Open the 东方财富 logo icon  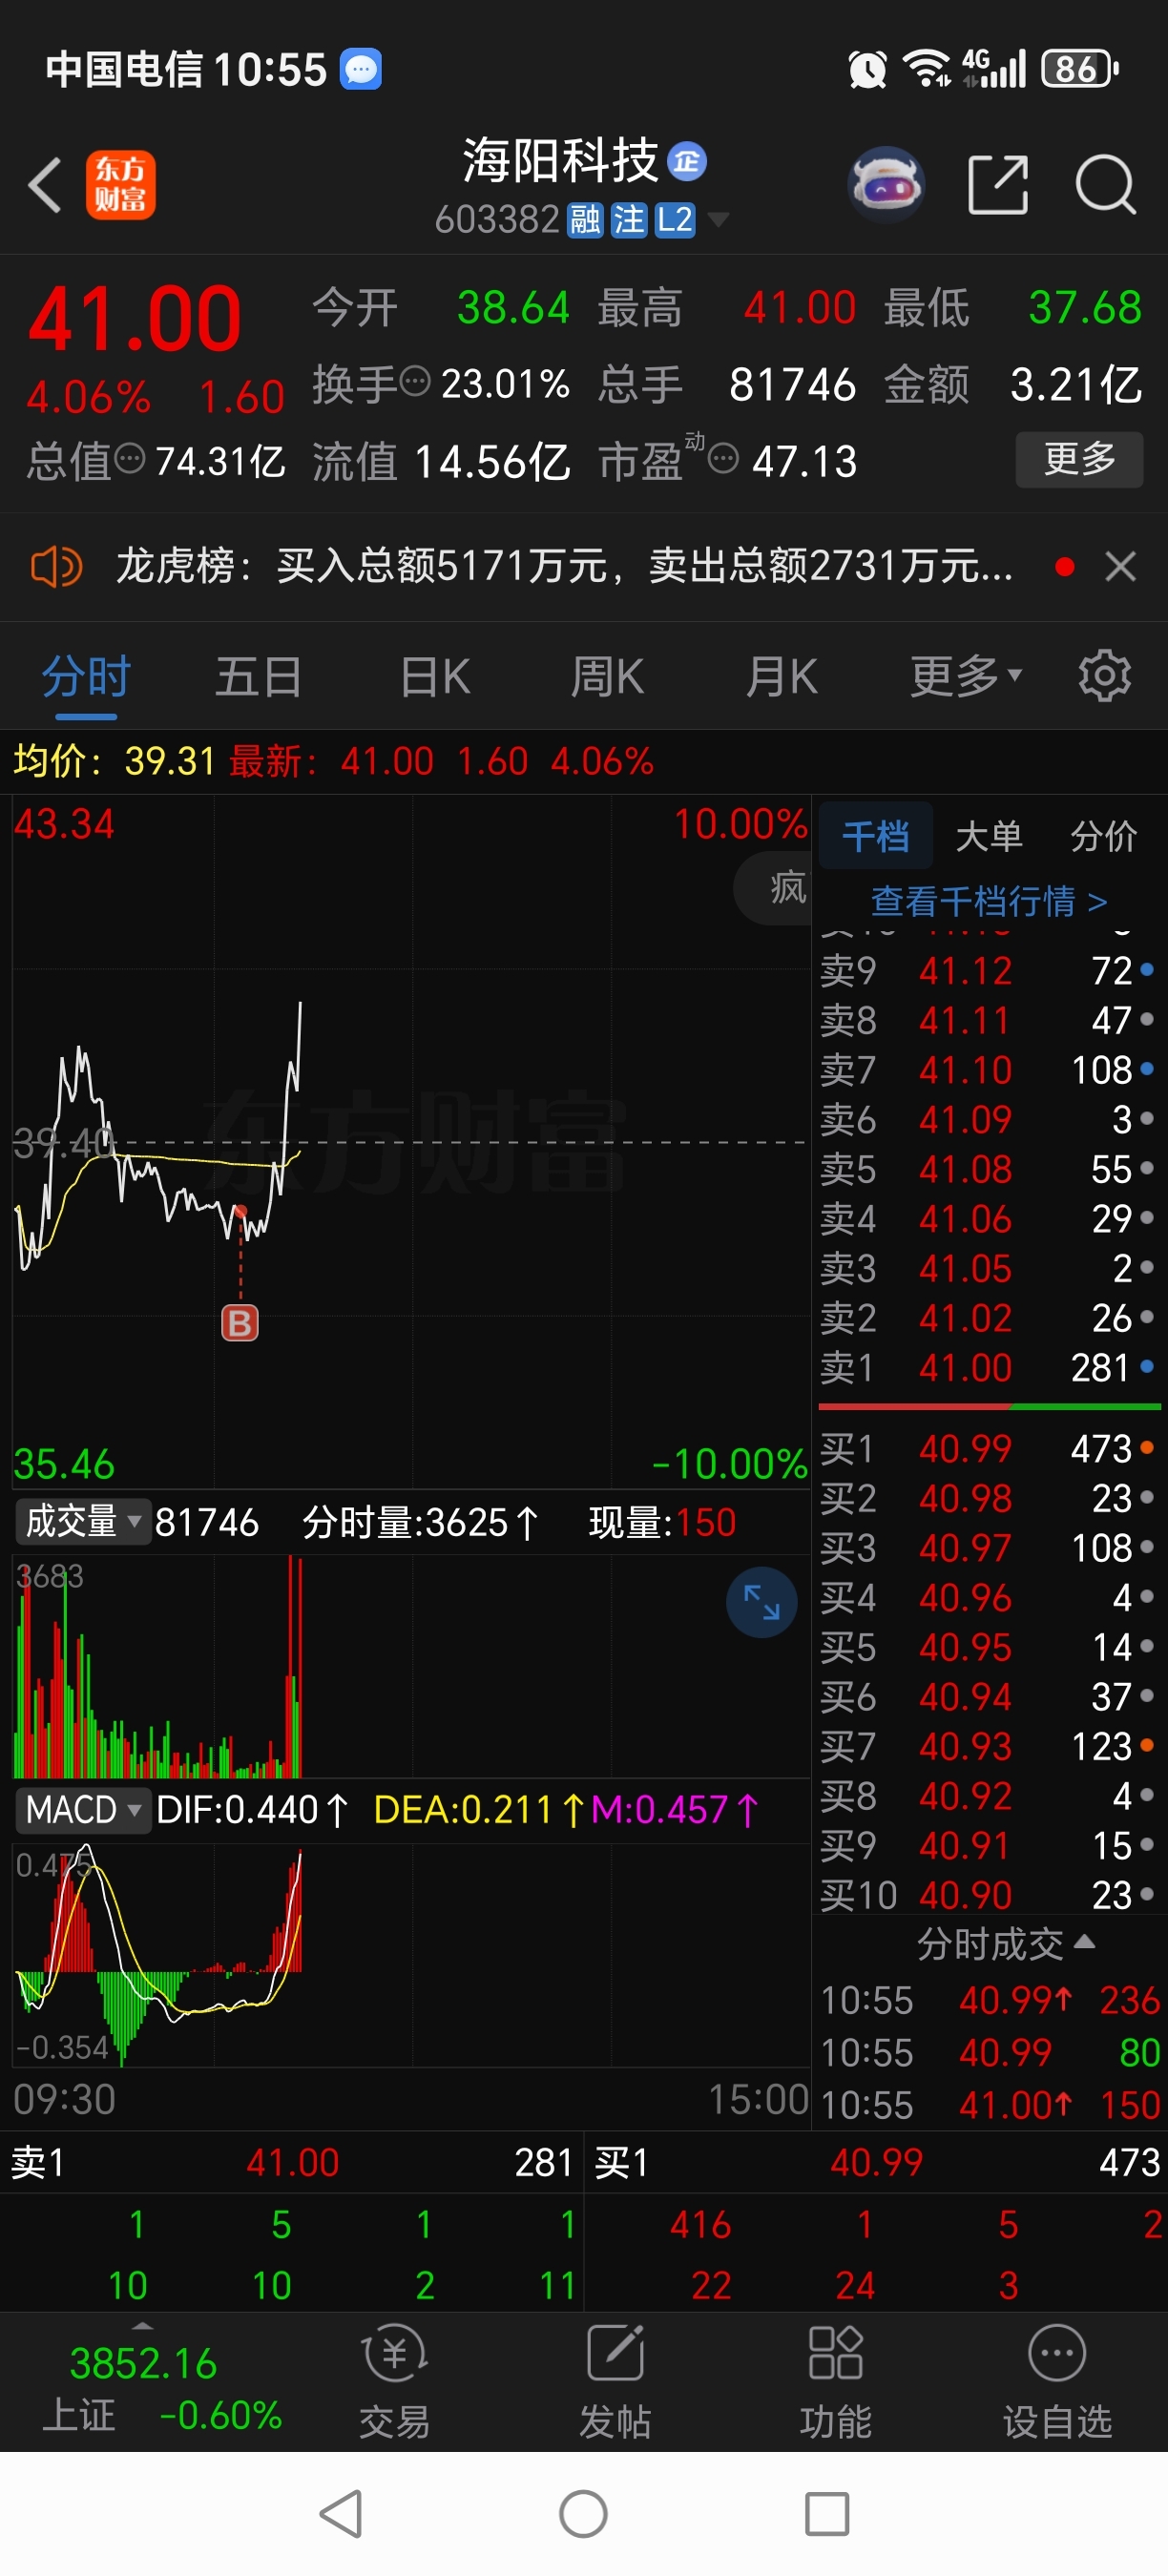[x=120, y=185]
